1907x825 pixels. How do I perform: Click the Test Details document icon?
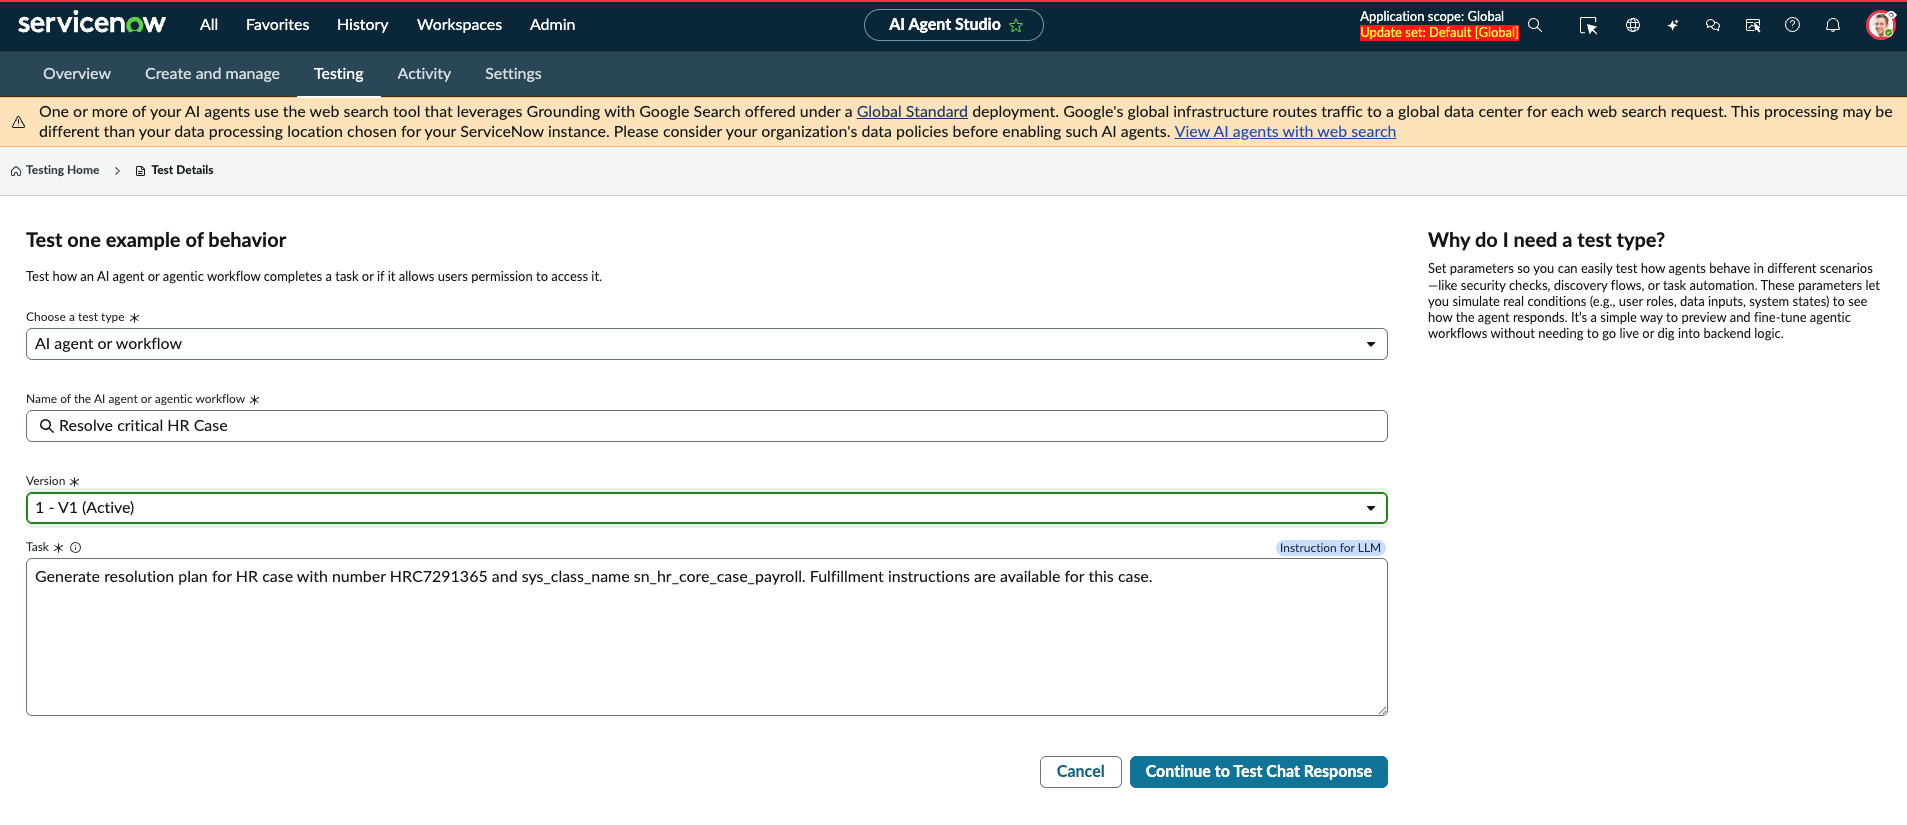click(140, 171)
